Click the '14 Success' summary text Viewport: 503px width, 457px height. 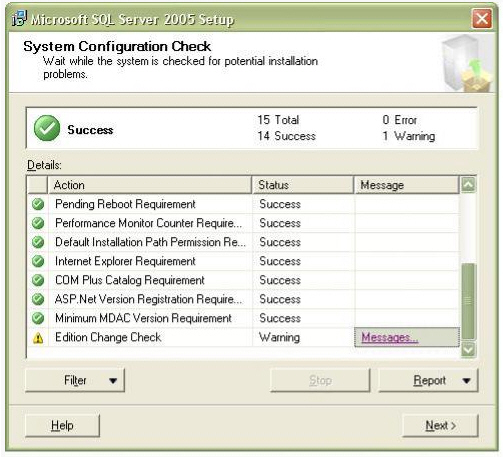286,136
